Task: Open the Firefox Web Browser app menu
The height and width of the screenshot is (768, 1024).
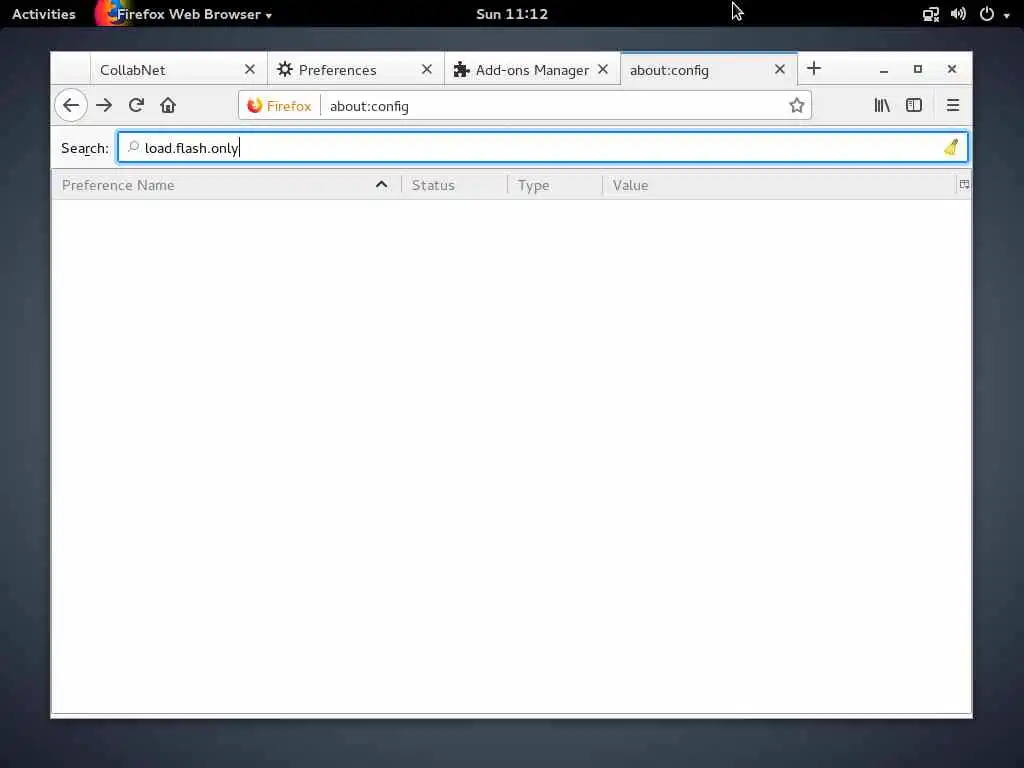Action: coord(184,14)
